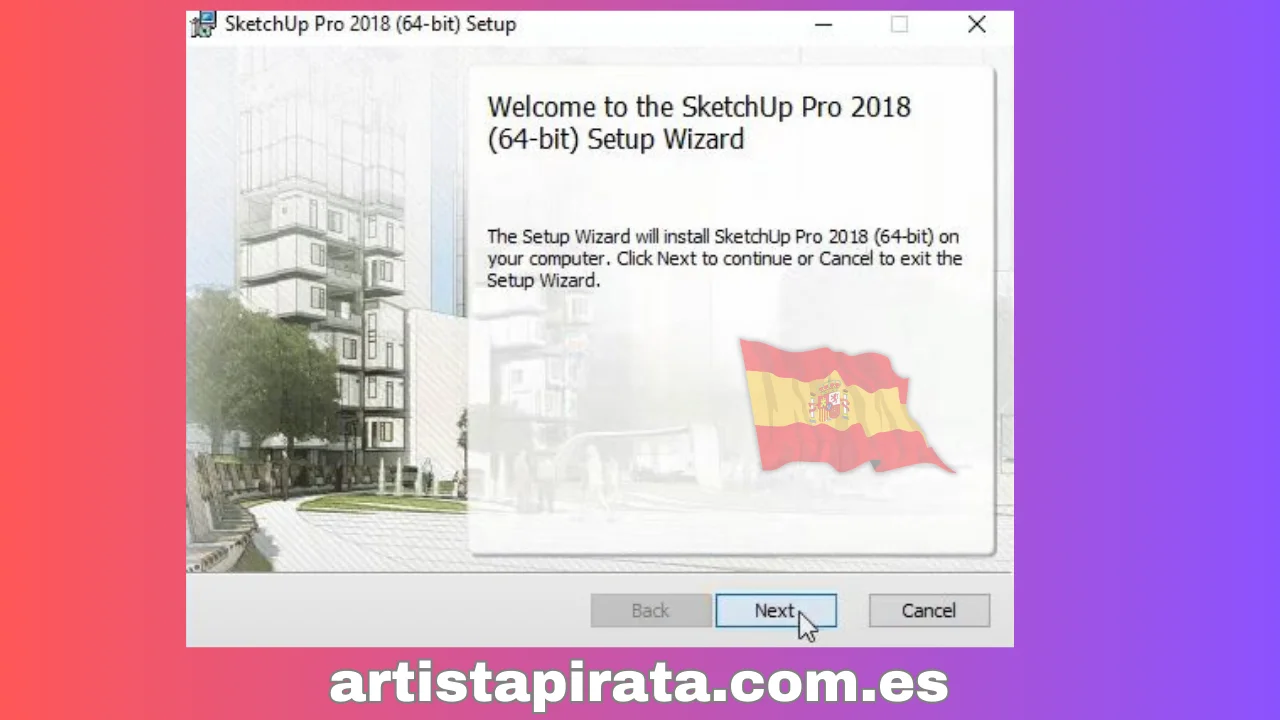Click the "SketchUp Pro 2018 (64-bit) Setup" title text
The width and height of the screenshot is (1280, 720).
coord(370,25)
